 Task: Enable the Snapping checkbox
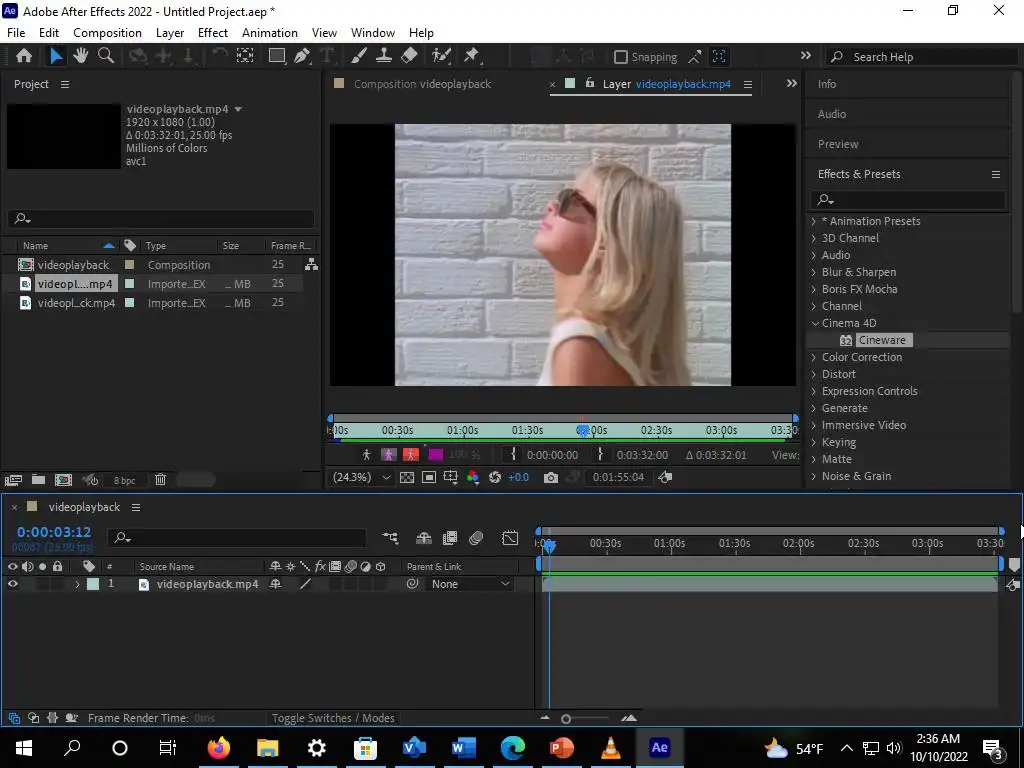pos(620,57)
